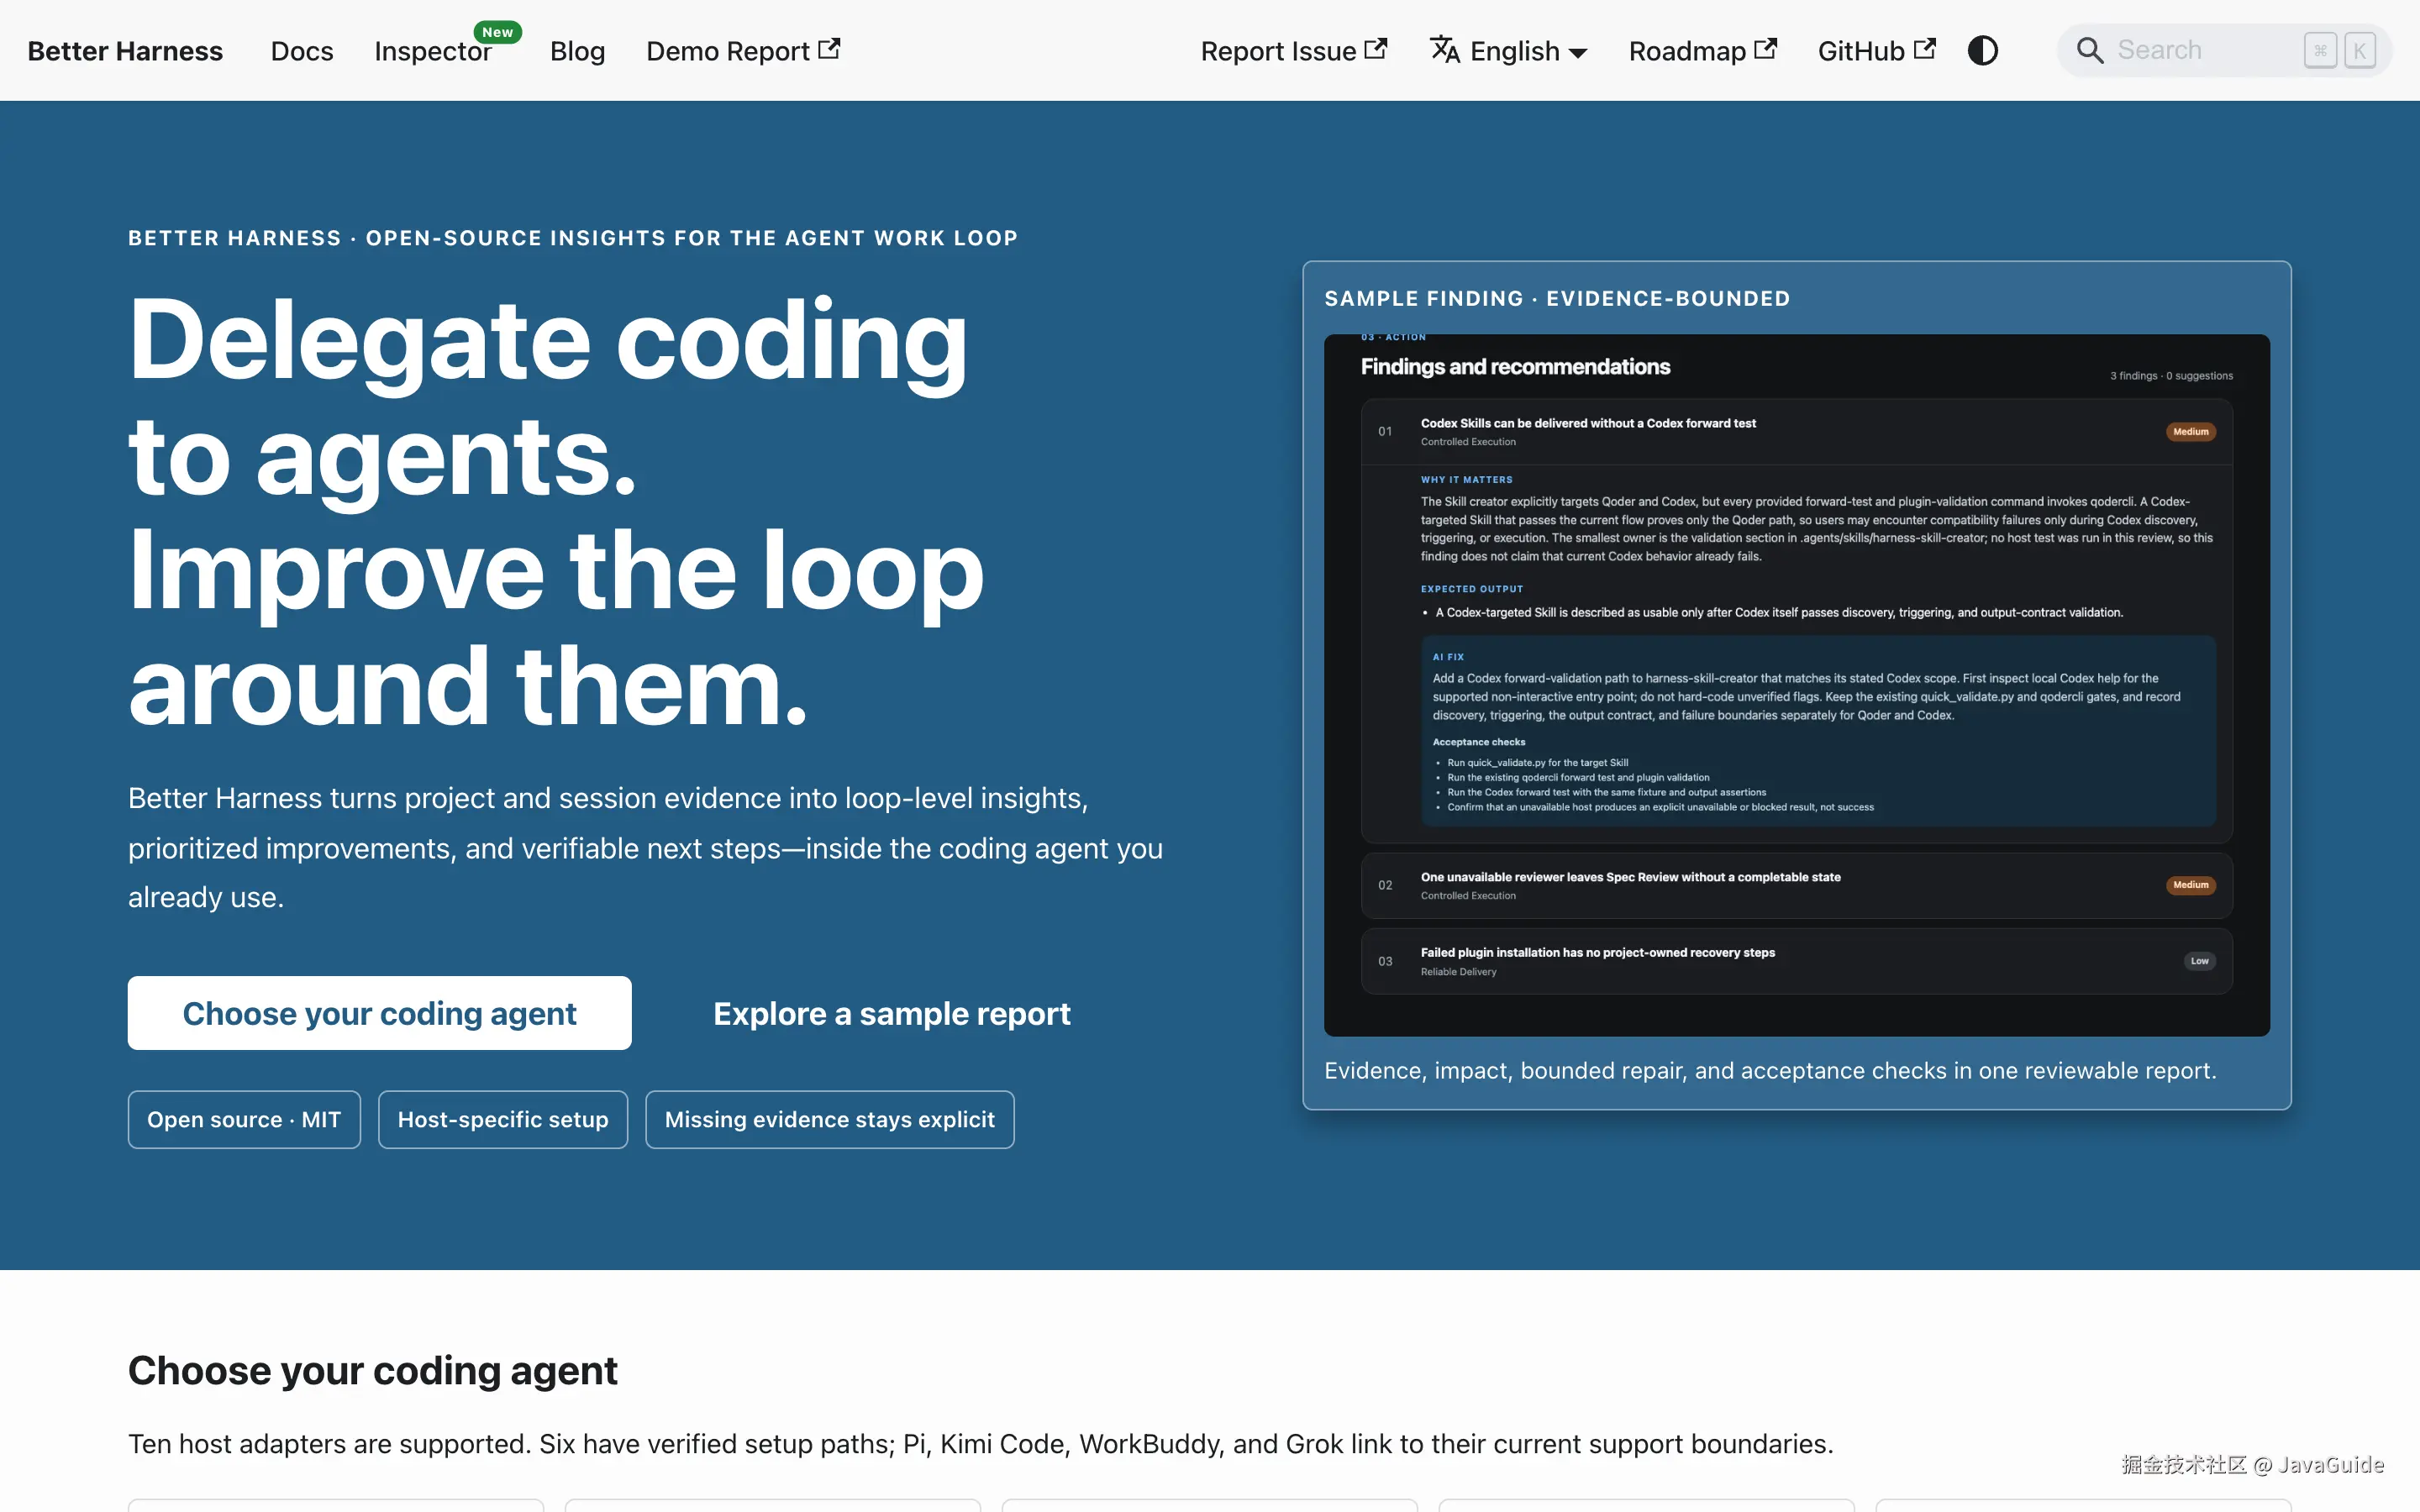Click the Demo Report external-link icon
The image size is (2420, 1512).
829,48
